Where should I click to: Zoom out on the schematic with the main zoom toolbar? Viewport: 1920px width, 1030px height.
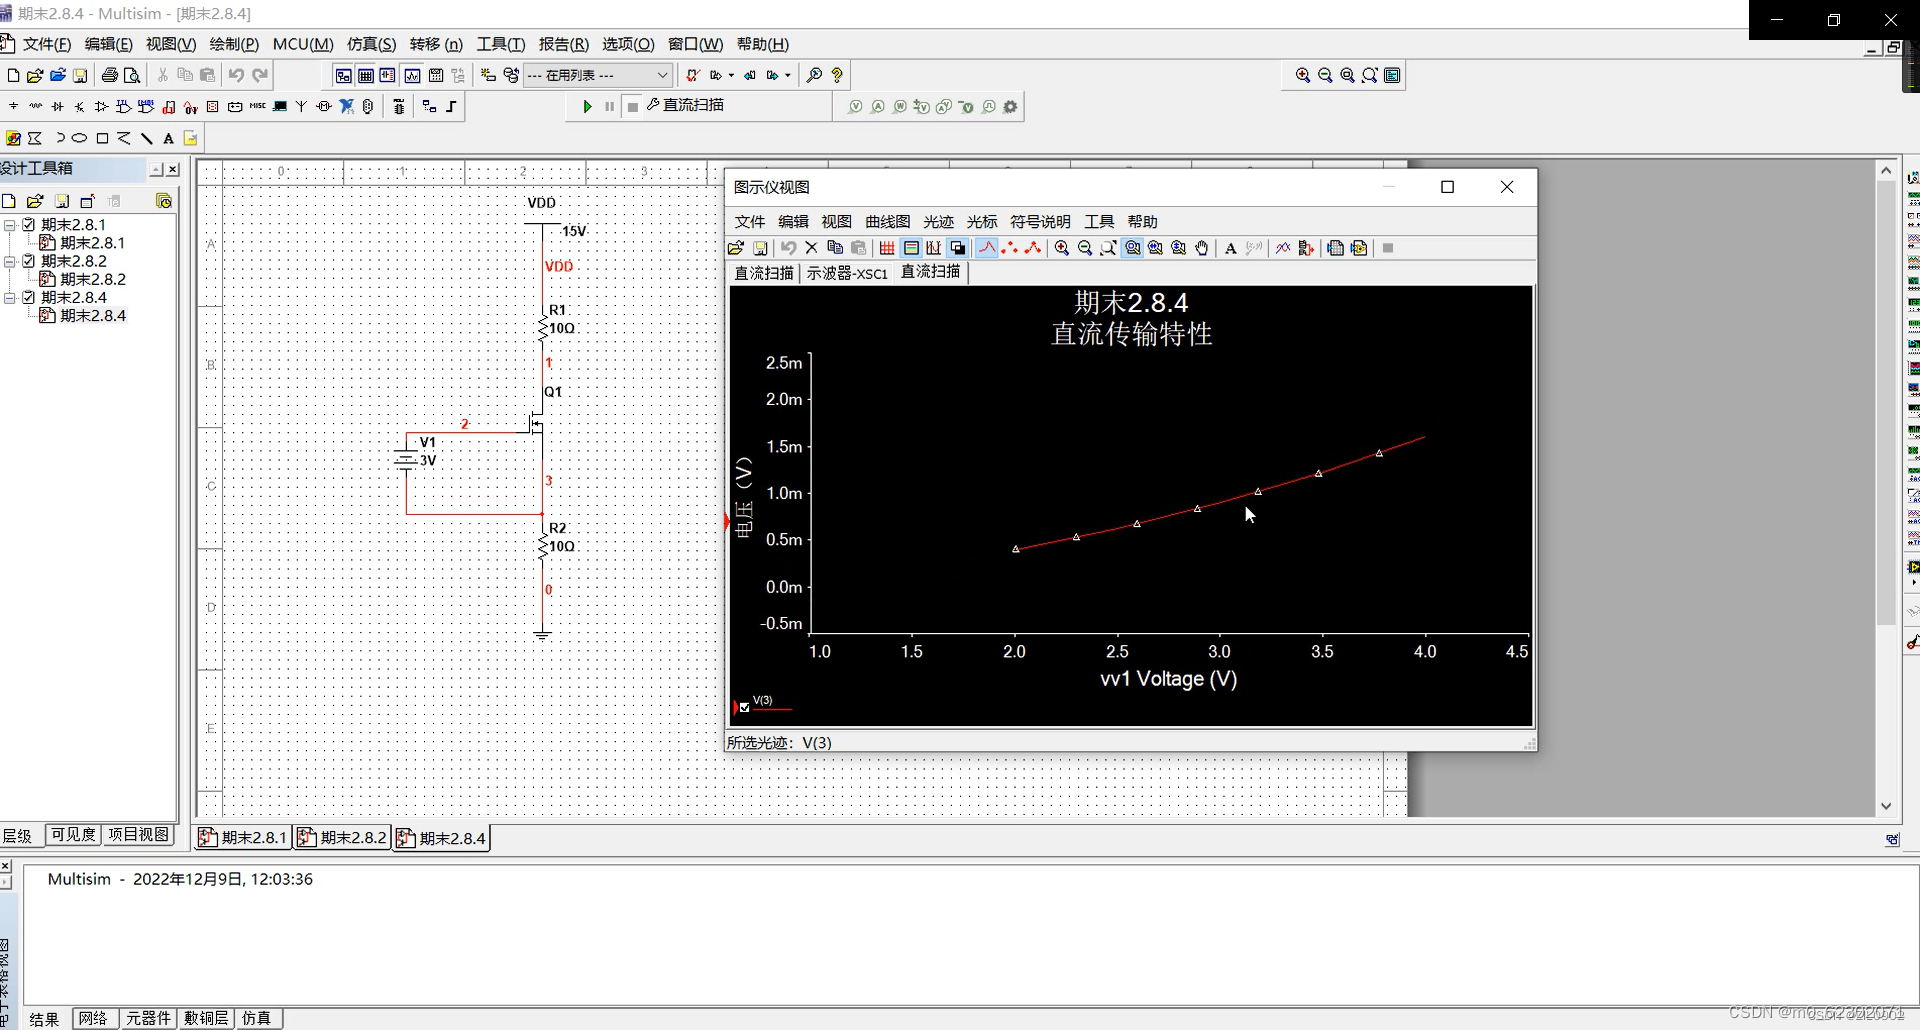(1325, 75)
